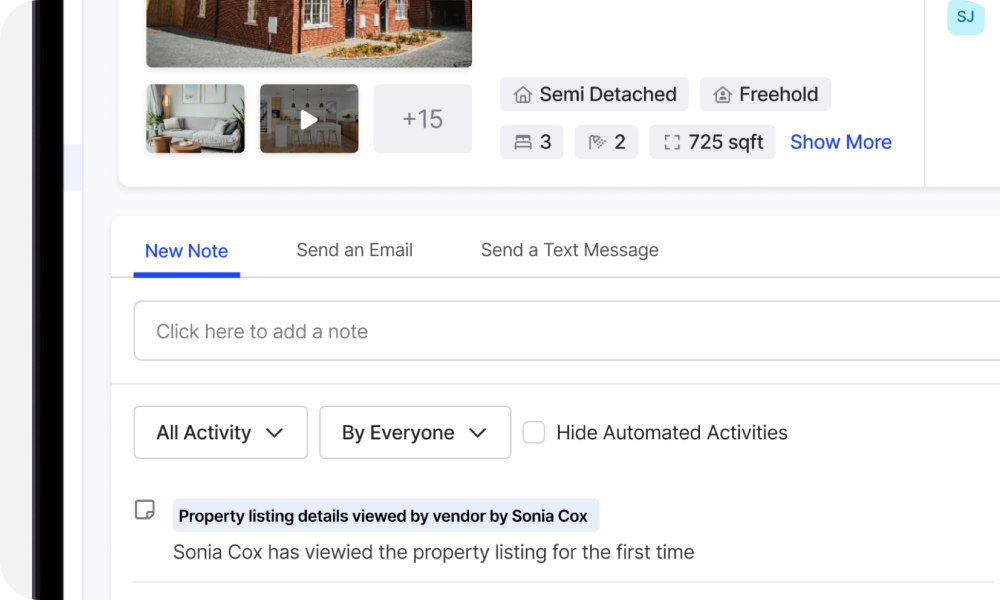Enable Hide Automated Activities checkbox

[534, 432]
